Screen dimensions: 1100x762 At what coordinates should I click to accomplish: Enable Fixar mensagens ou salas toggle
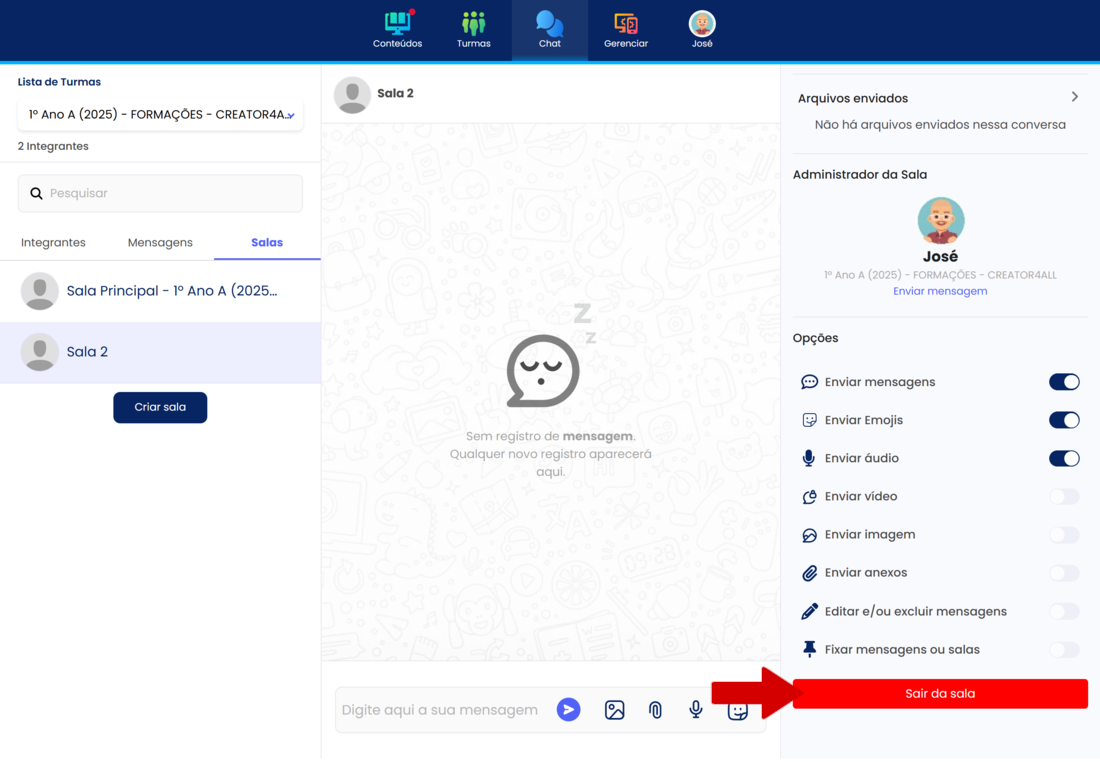1063,650
